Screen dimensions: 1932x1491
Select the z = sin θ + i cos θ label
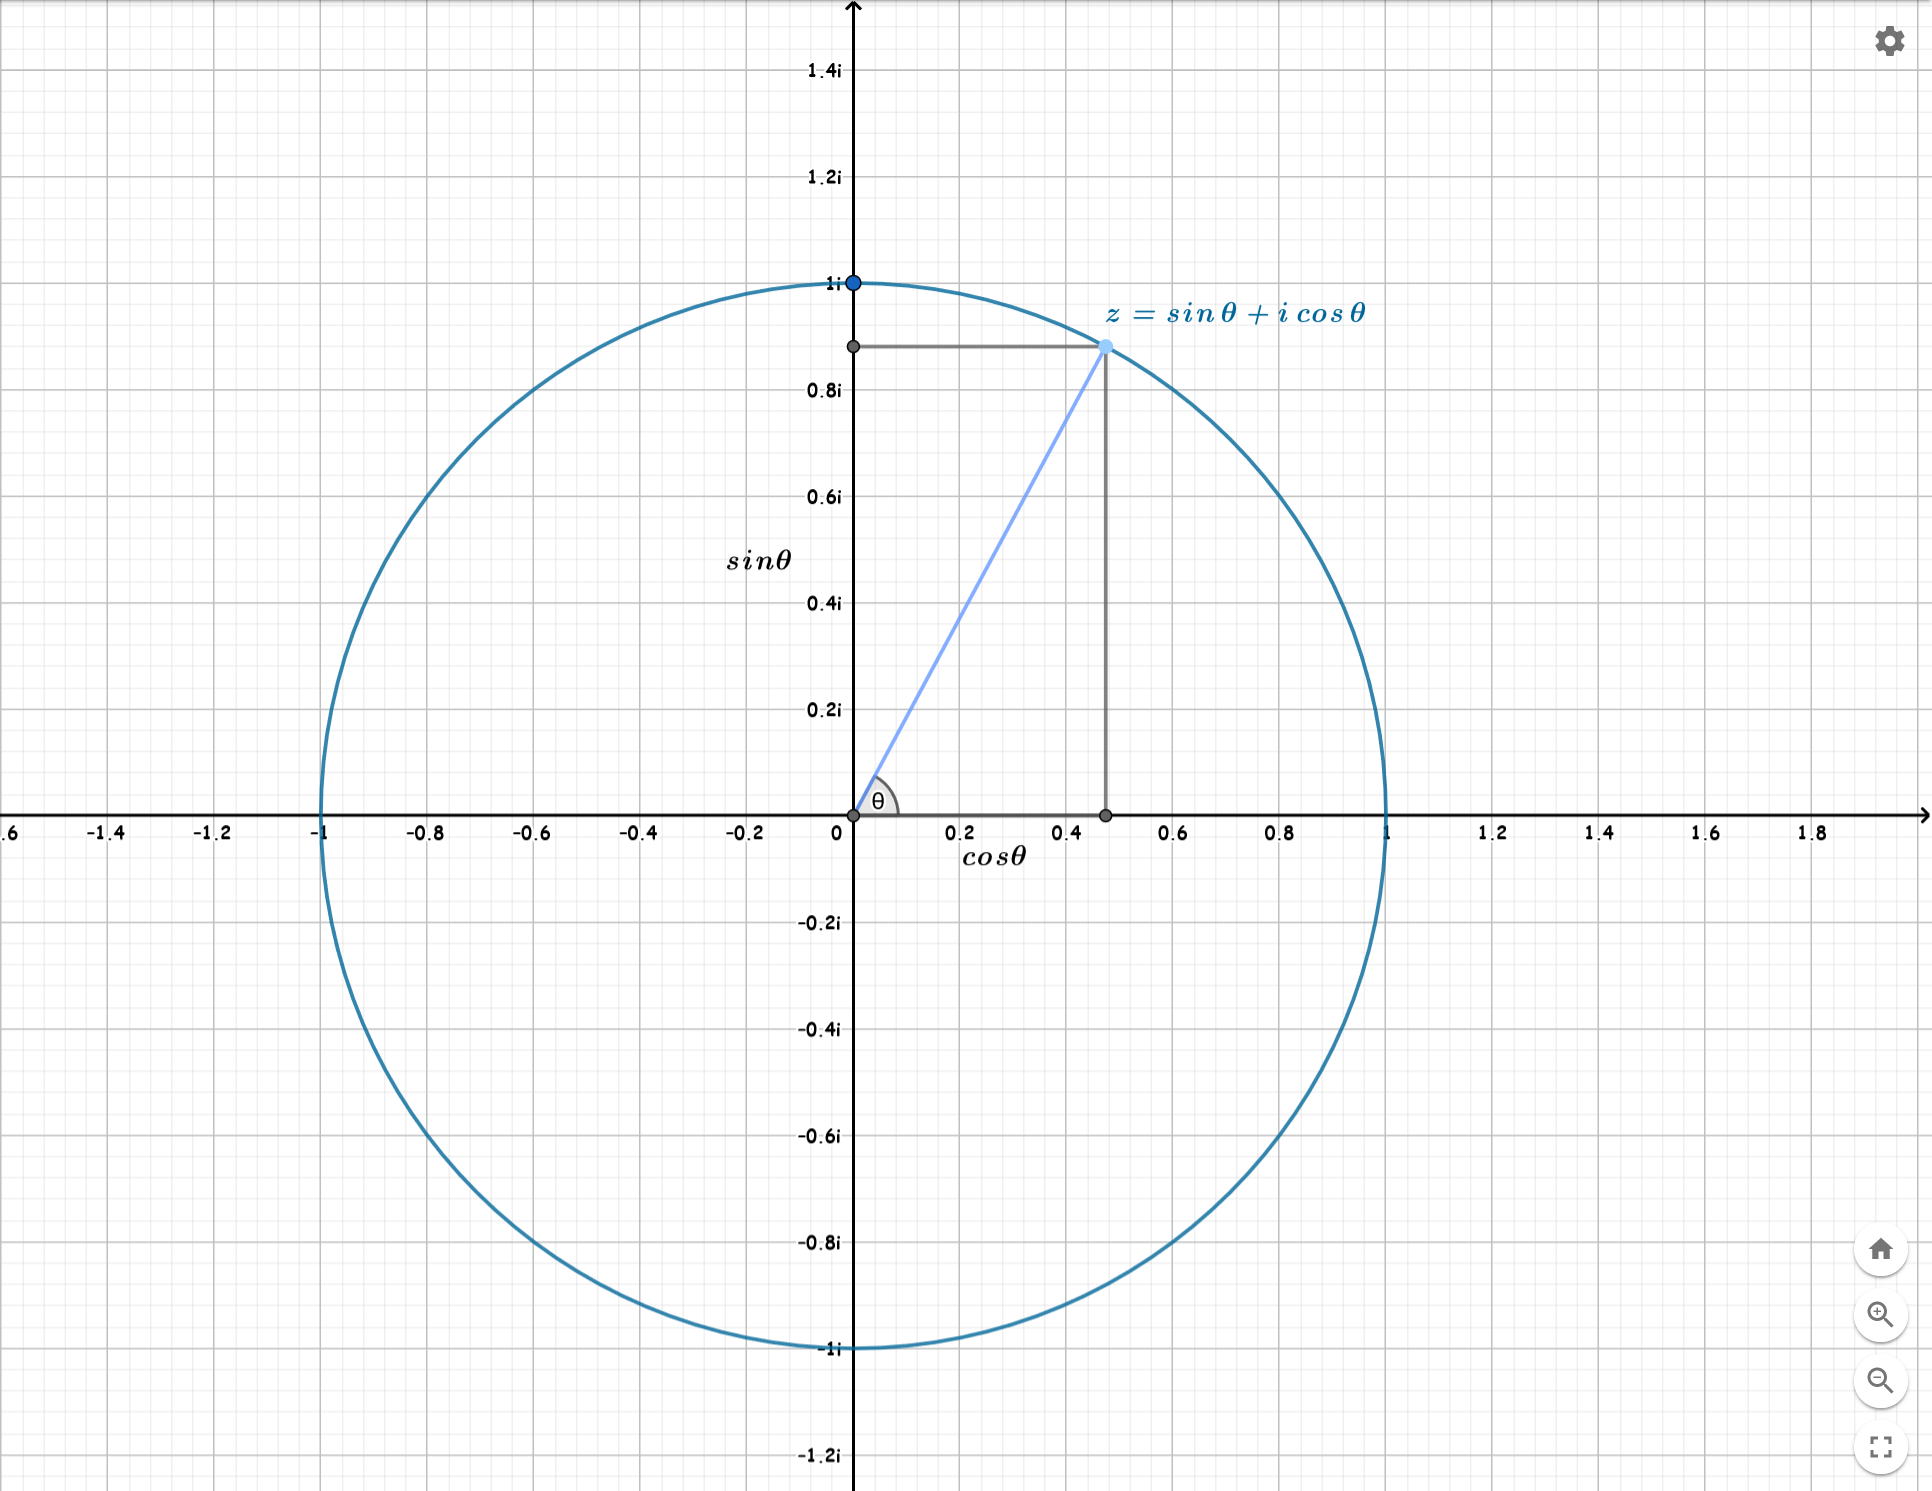click(x=1235, y=313)
